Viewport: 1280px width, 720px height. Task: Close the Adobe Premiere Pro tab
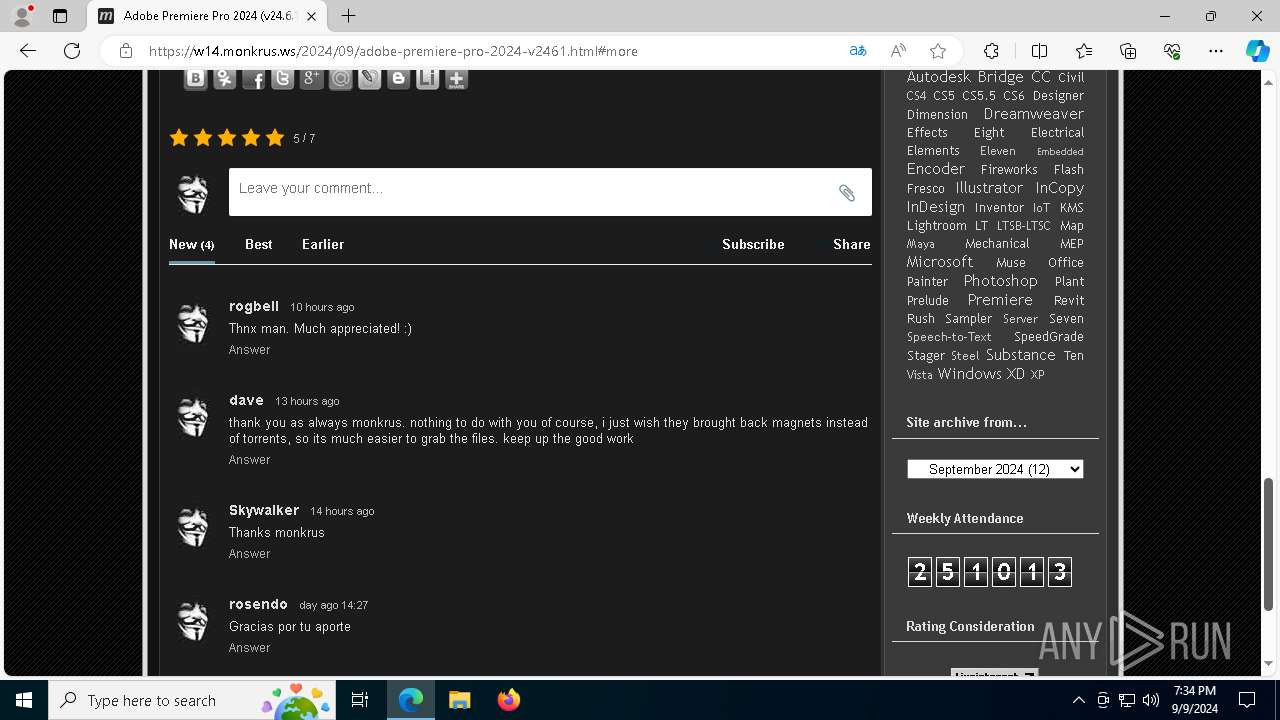pyautogui.click(x=313, y=16)
